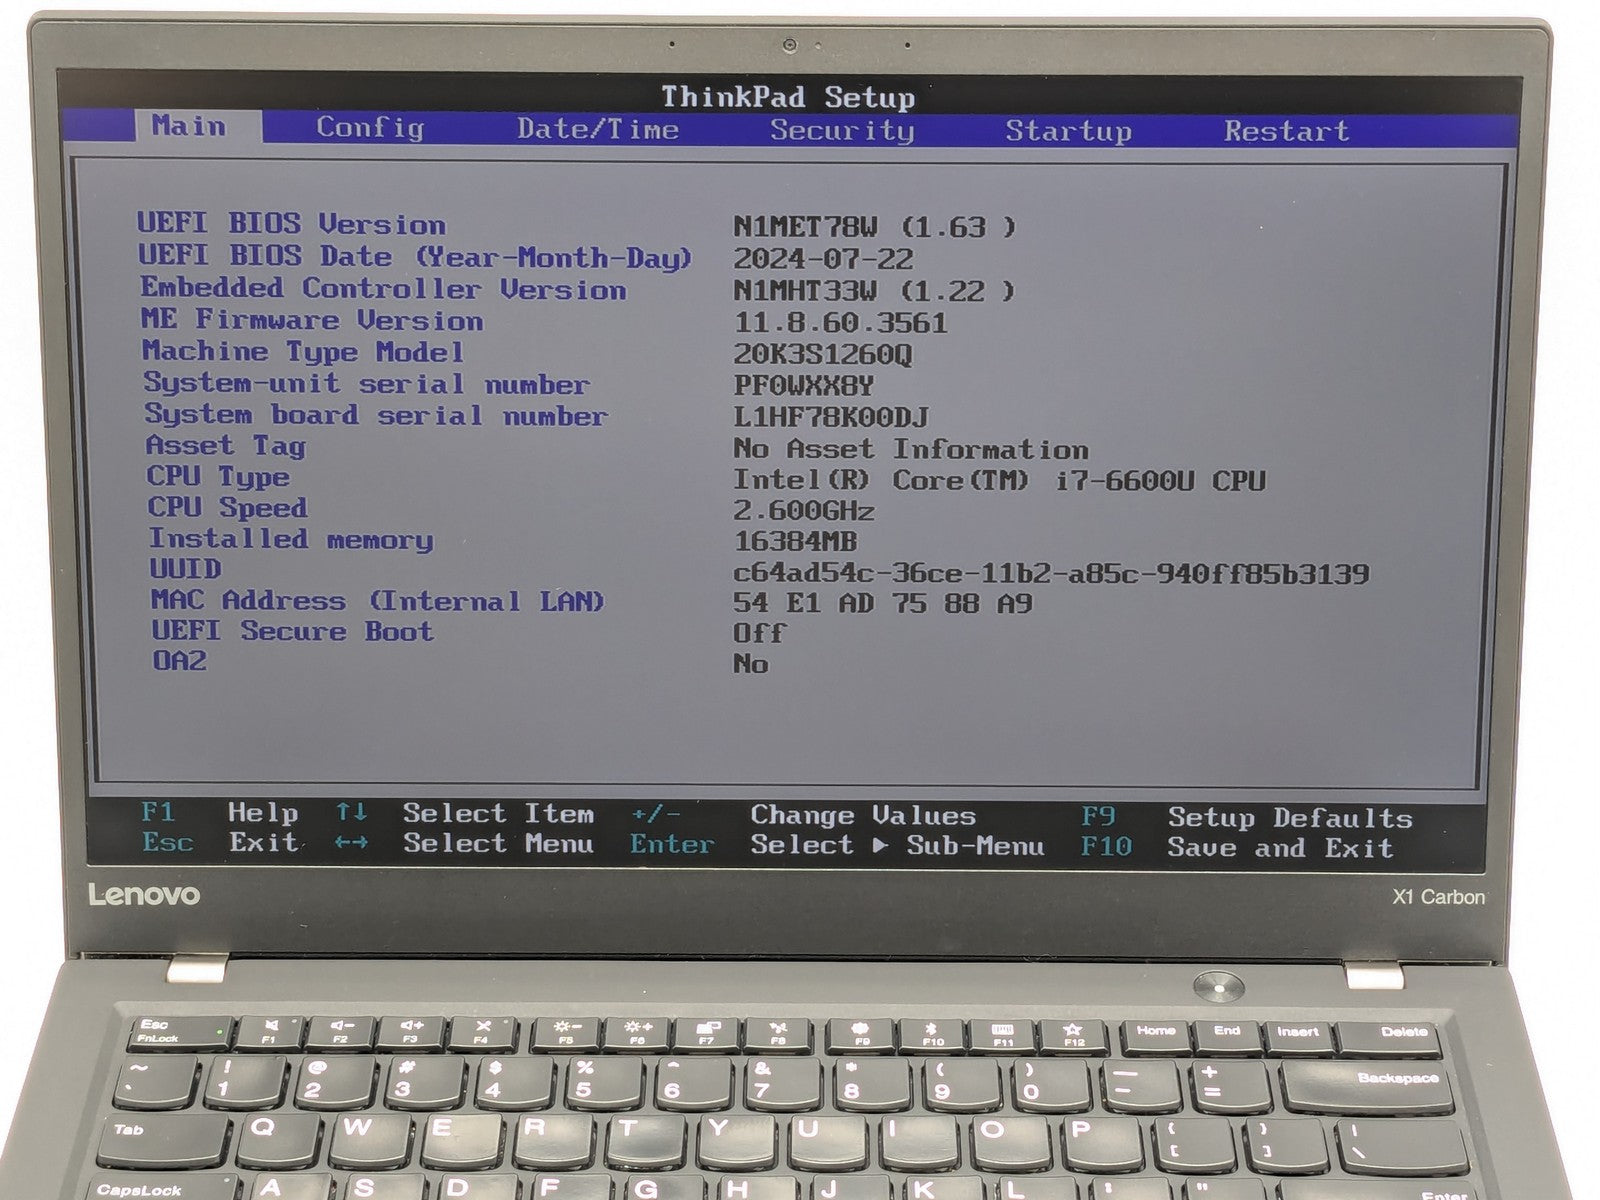The width and height of the screenshot is (1600, 1200).
Task: Click System-unit serial number label
Action: [x=366, y=383]
